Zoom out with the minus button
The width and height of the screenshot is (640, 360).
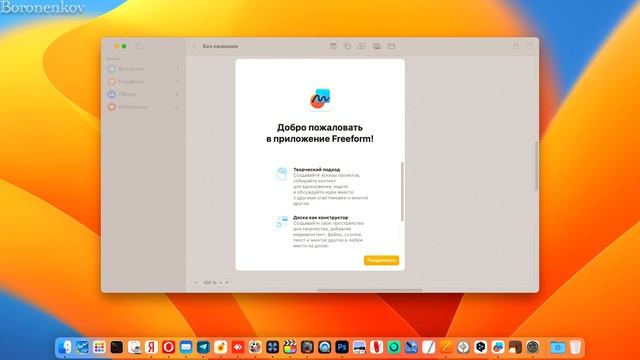pos(196,282)
